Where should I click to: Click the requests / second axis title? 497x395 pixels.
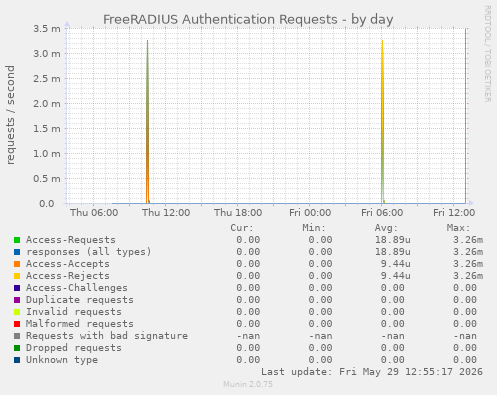(10, 115)
